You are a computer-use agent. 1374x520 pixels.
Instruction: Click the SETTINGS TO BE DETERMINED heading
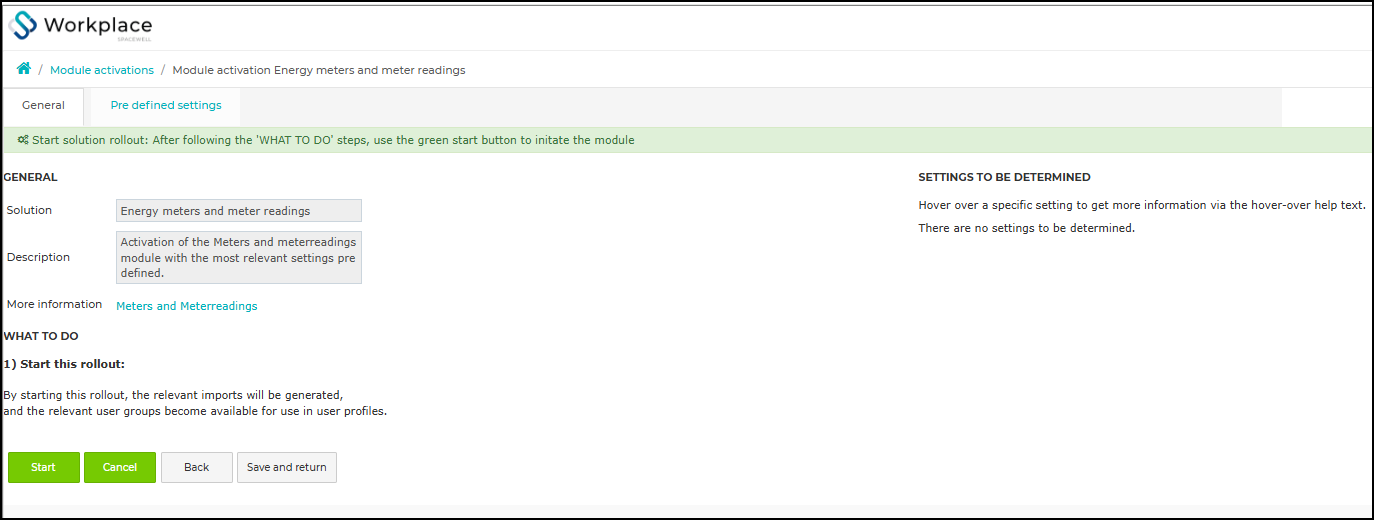(x=1004, y=177)
